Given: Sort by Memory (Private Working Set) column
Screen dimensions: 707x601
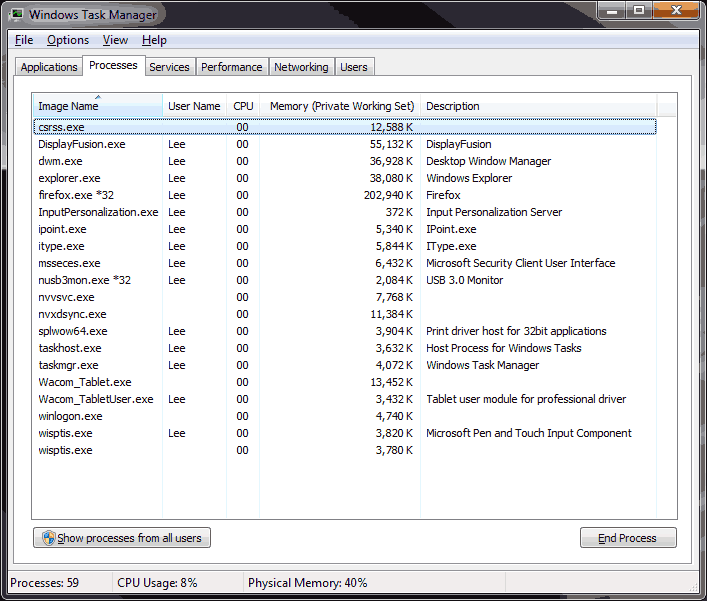Looking at the screenshot, I should (x=341, y=106).
